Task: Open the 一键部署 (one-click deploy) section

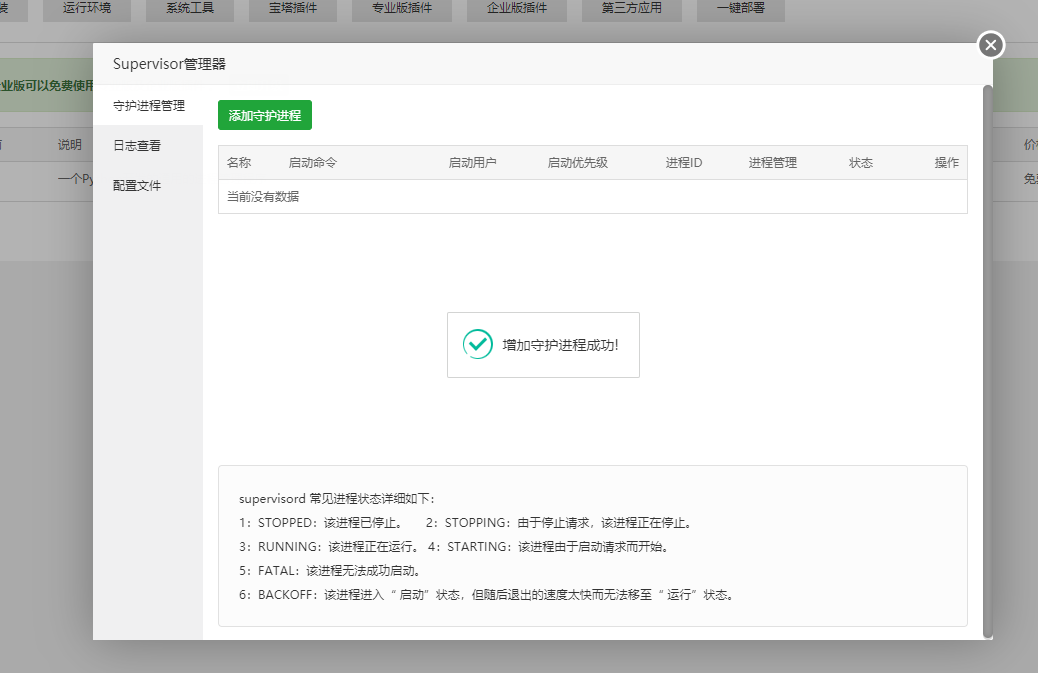Action: [740, 8]
